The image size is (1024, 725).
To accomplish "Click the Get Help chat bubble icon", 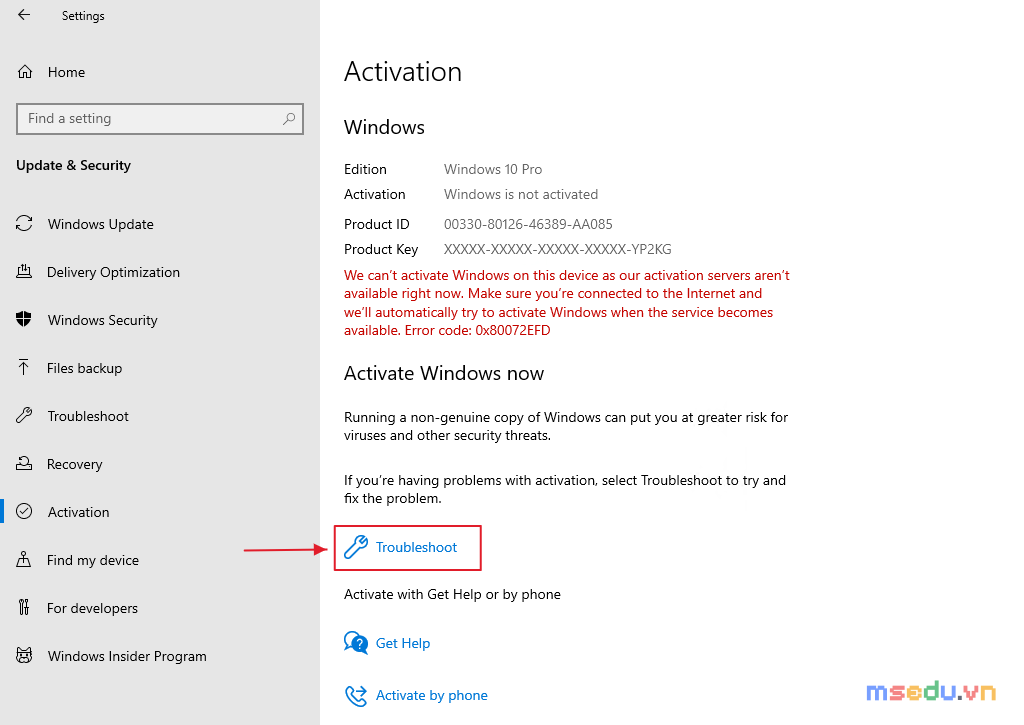I will click(x=356, y=643).
